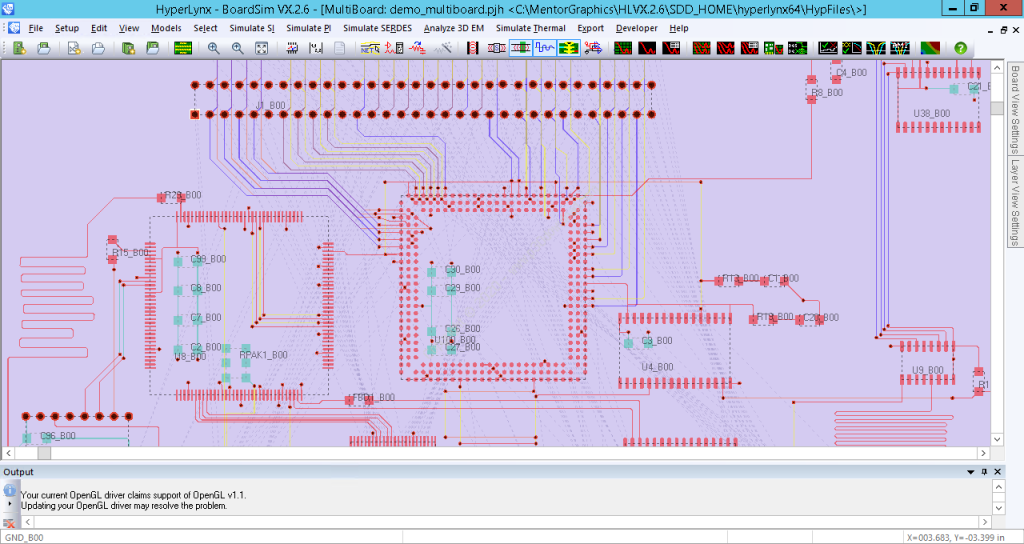Viewport: 1024px width, 544px height.
Task: Click the RPAK1_B00 component label
Action: point(263,355)
